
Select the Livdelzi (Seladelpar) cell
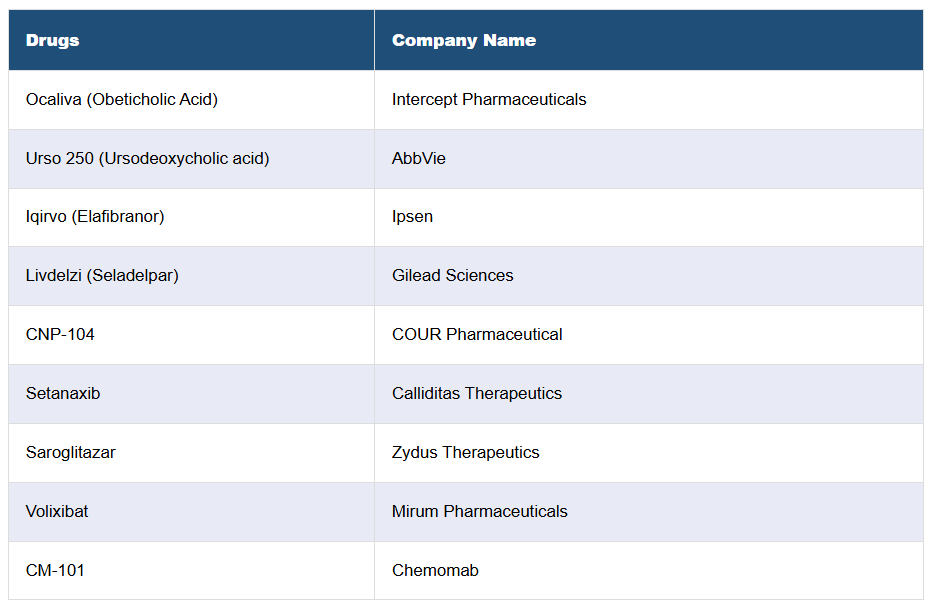[x=102, y=276]
